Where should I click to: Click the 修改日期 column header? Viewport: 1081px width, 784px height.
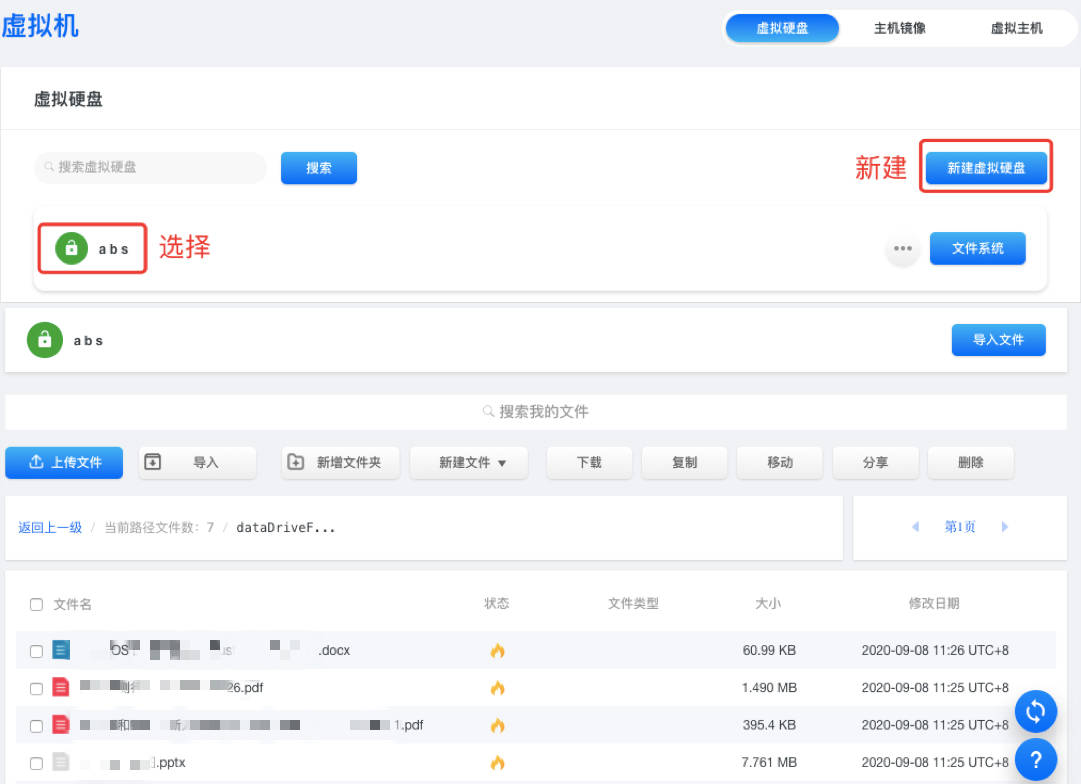(x=933, y=604)
